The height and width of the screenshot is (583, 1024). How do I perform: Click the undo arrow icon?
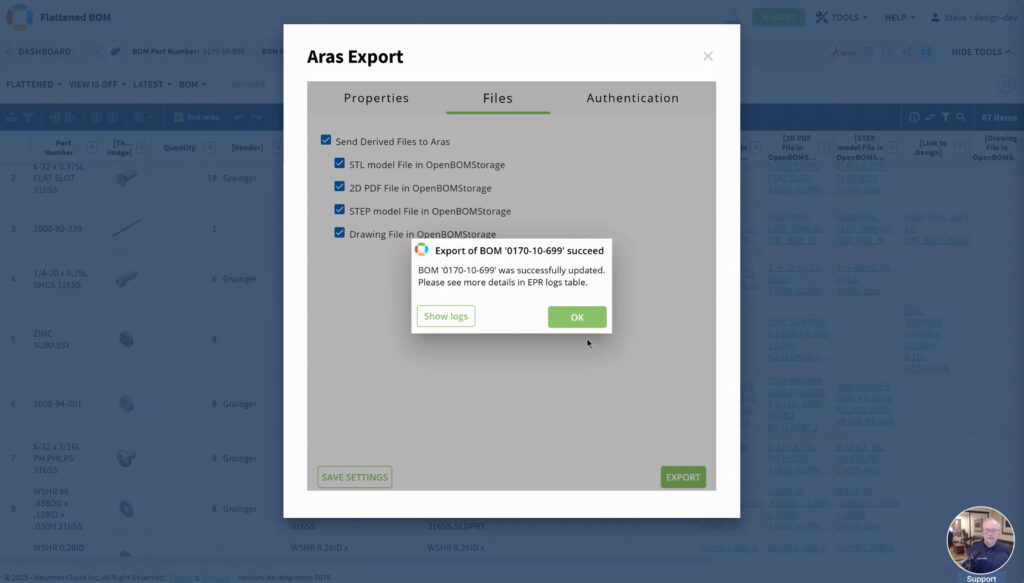point(240,118)
